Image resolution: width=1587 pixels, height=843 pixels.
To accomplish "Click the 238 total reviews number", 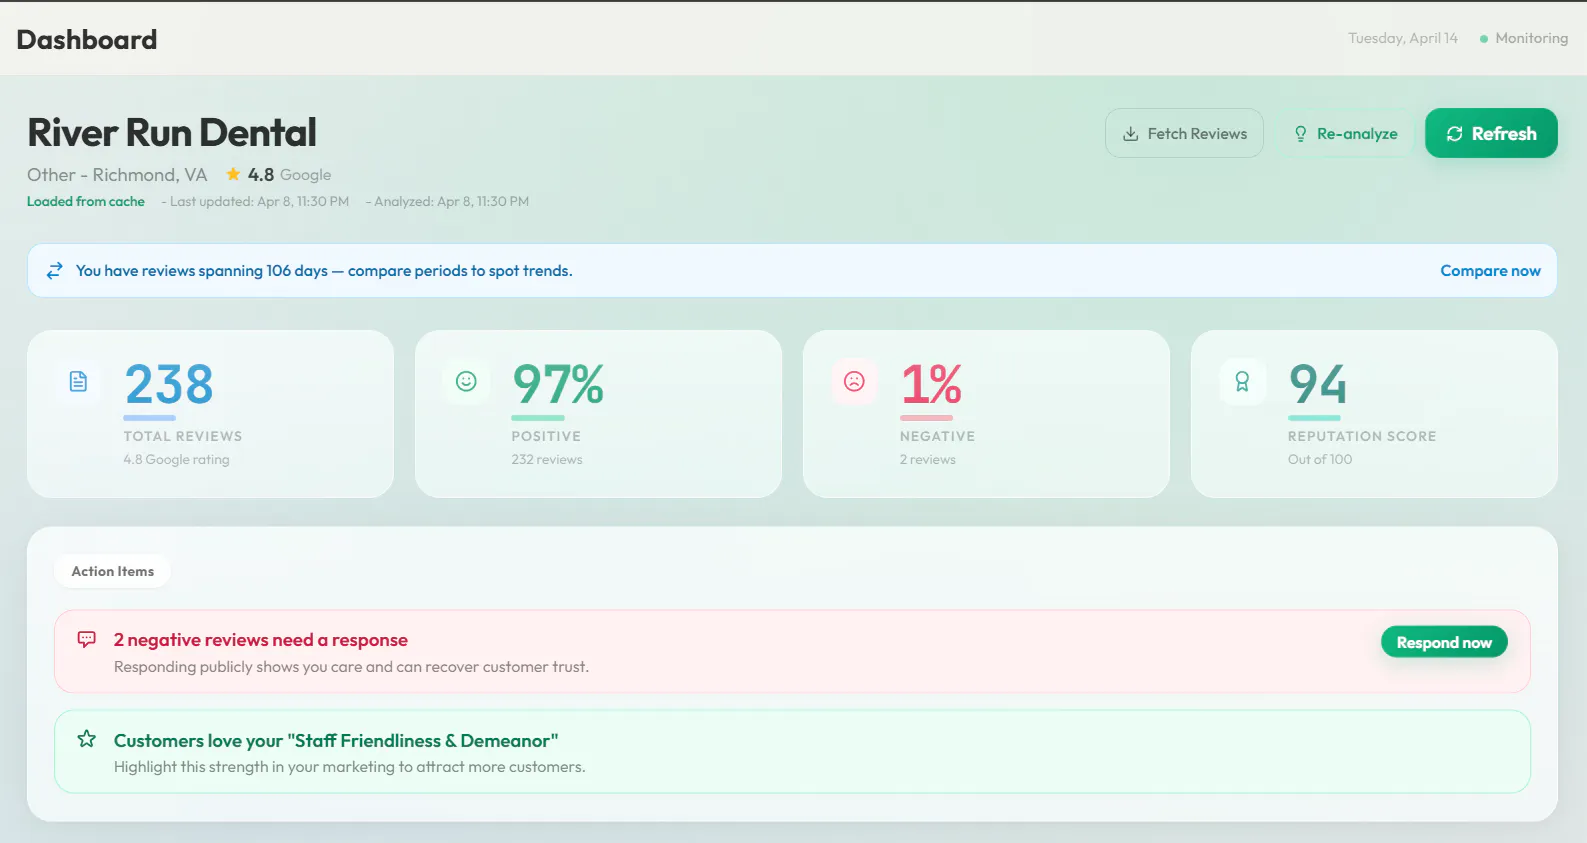I will (169, 384).
